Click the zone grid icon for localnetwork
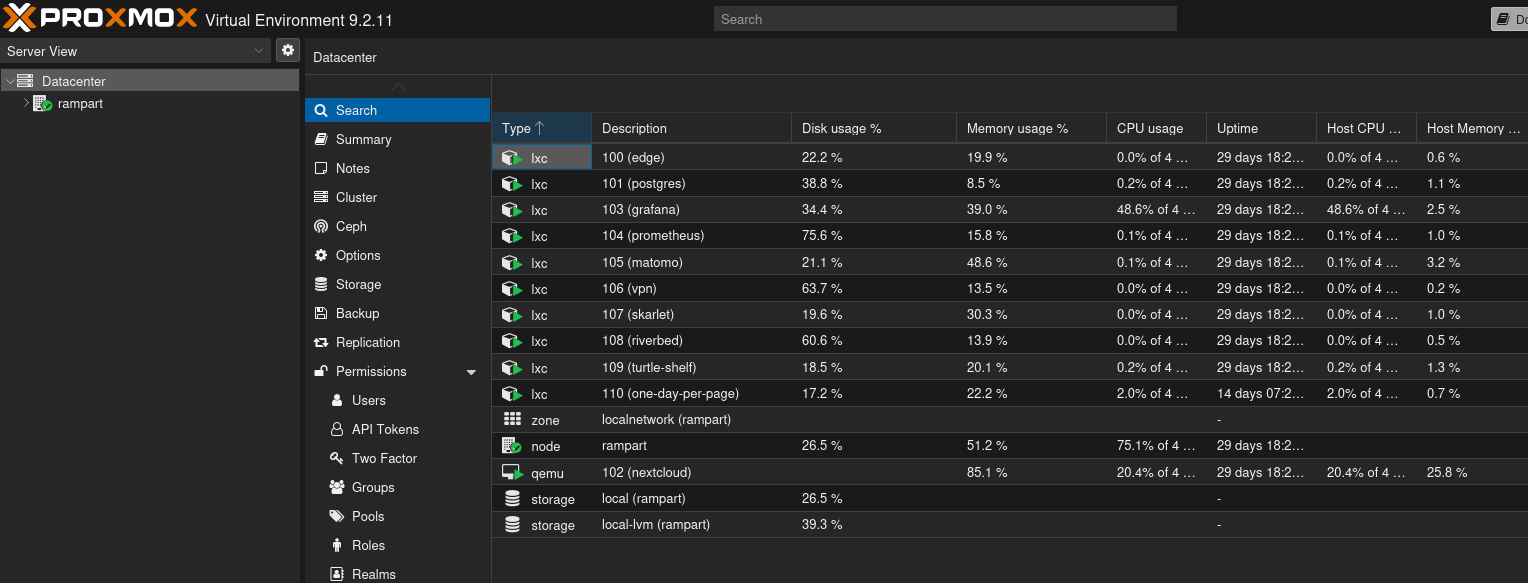Image resolution: width=1528 pixels, height=583 pixels. (512, 420)
